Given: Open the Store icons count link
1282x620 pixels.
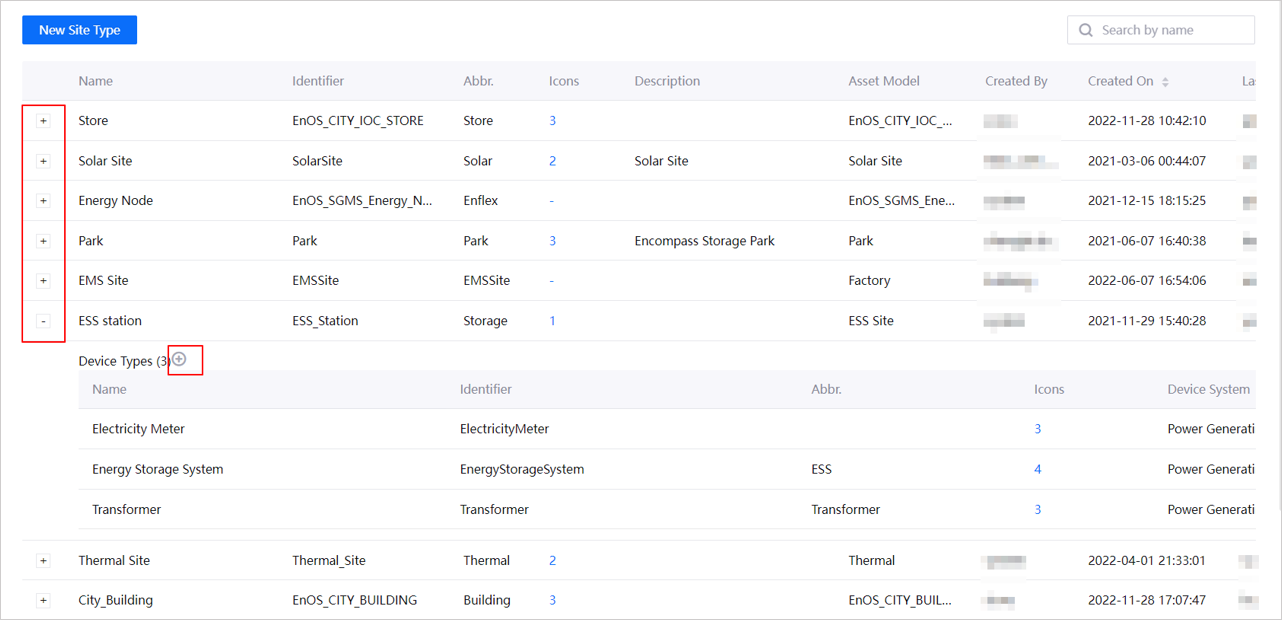Looking at the screenshot, I should [x=552, y=121].
